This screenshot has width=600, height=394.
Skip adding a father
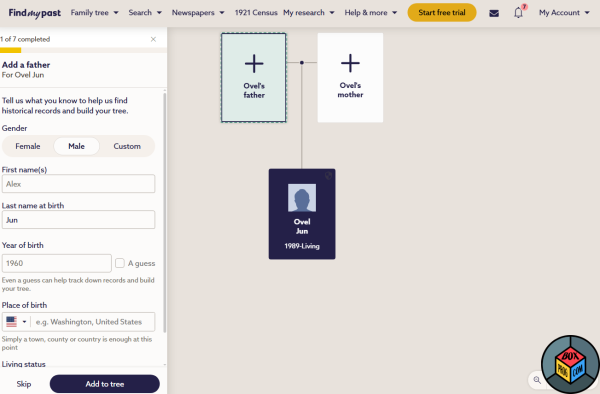(x=24, y=384)
